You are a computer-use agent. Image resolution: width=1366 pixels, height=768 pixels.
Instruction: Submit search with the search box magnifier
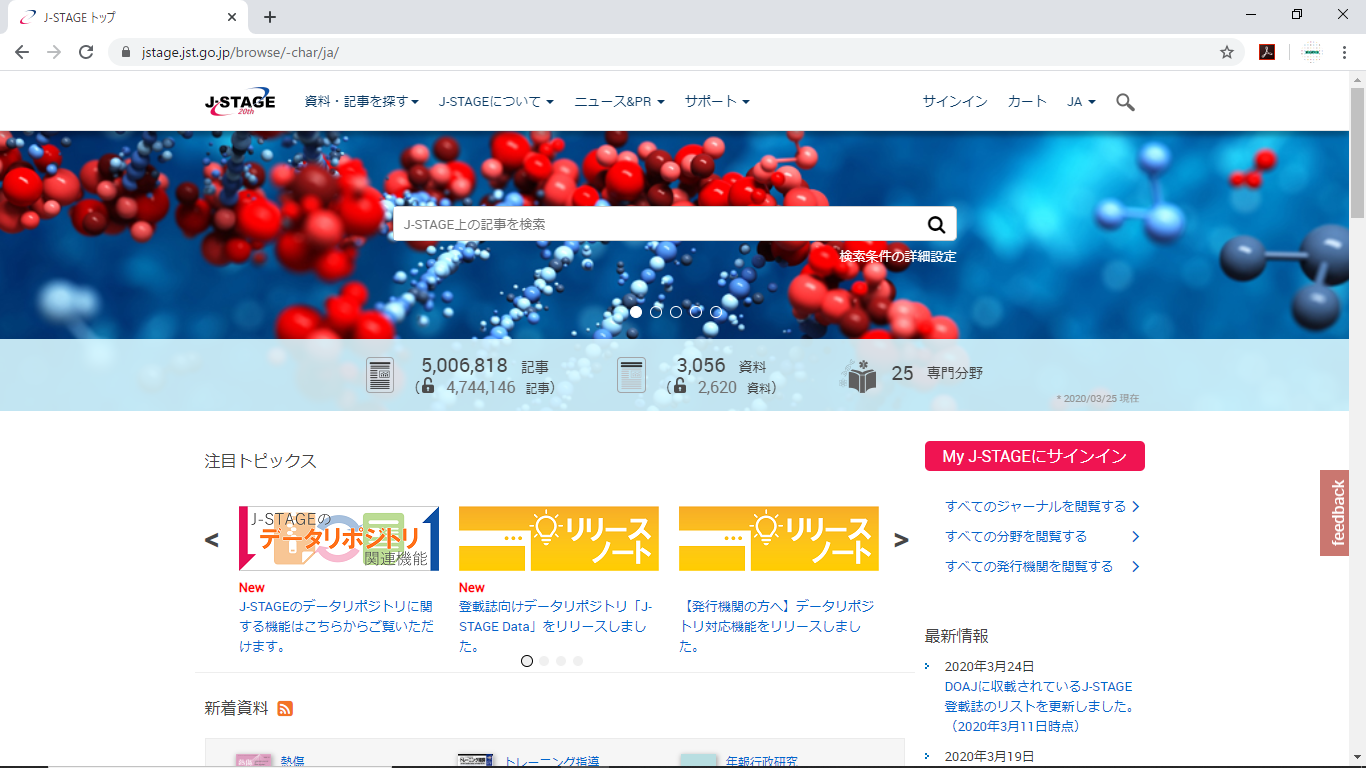(936, 224)
